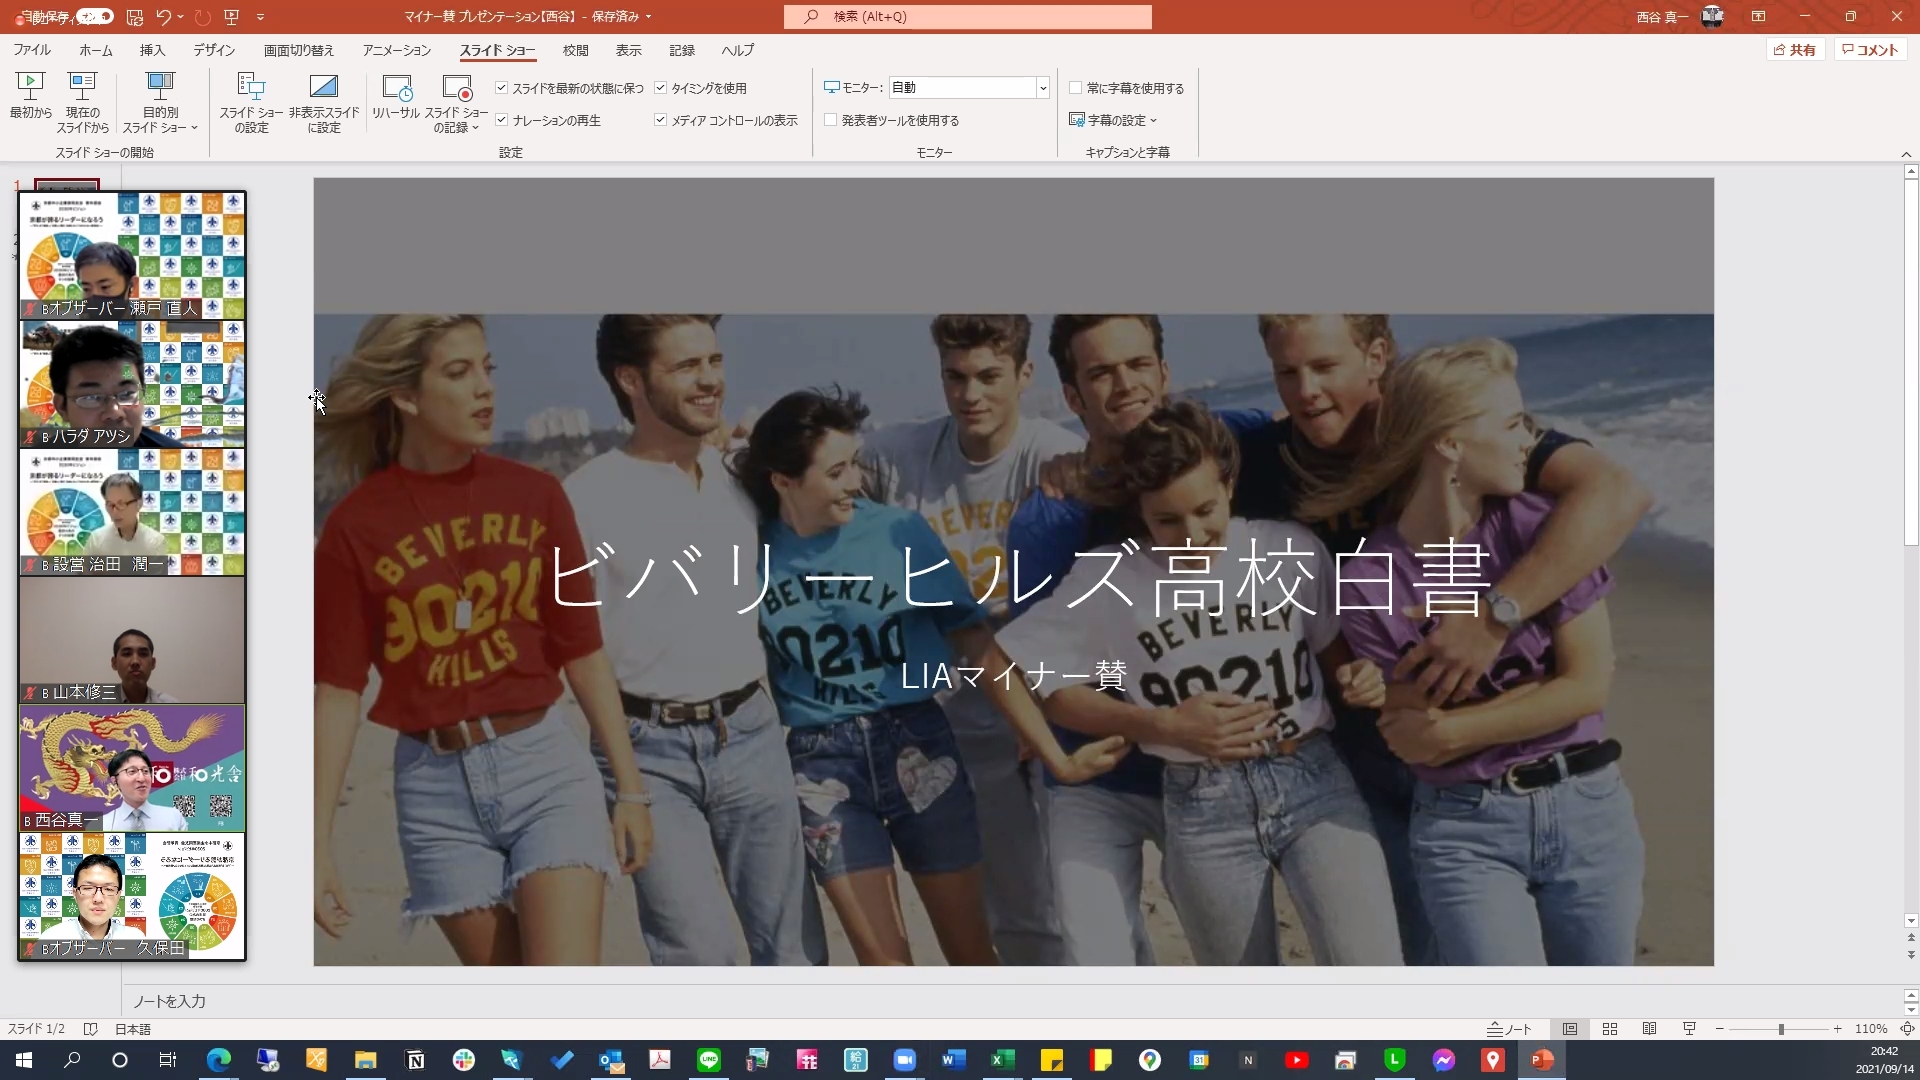The image size is (1920, 1080).
Task: Toggle ナレーションの再生 checkbox
Action: coord(502,120)
